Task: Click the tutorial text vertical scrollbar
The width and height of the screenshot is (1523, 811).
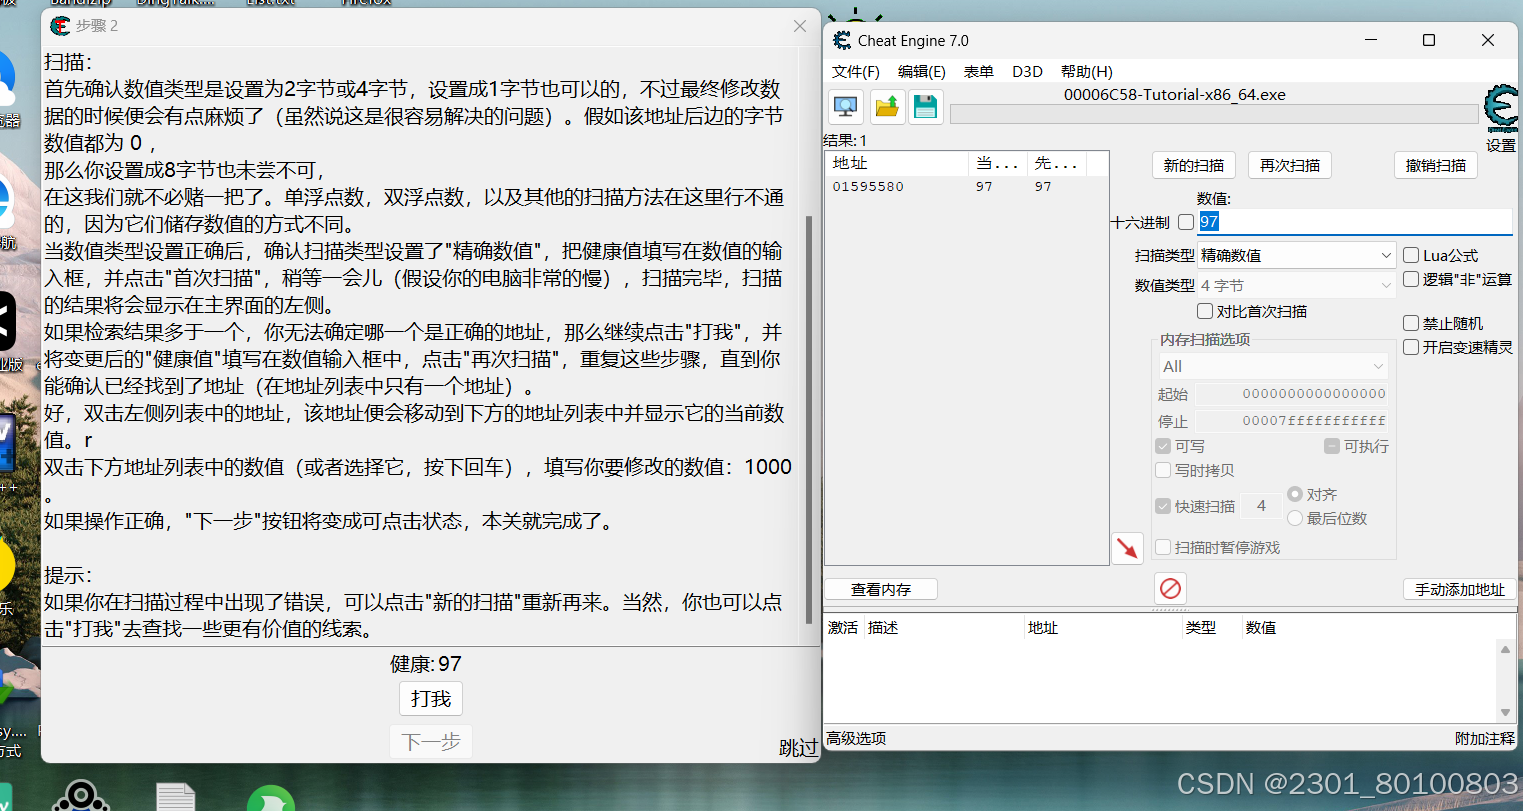Action: (809, 420)
